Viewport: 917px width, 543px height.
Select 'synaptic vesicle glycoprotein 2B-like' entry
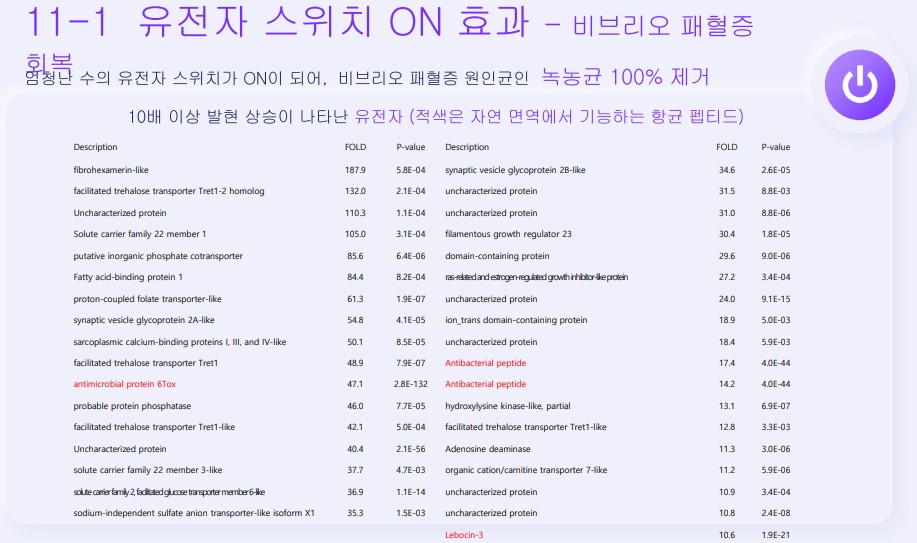tap(515, 170)
